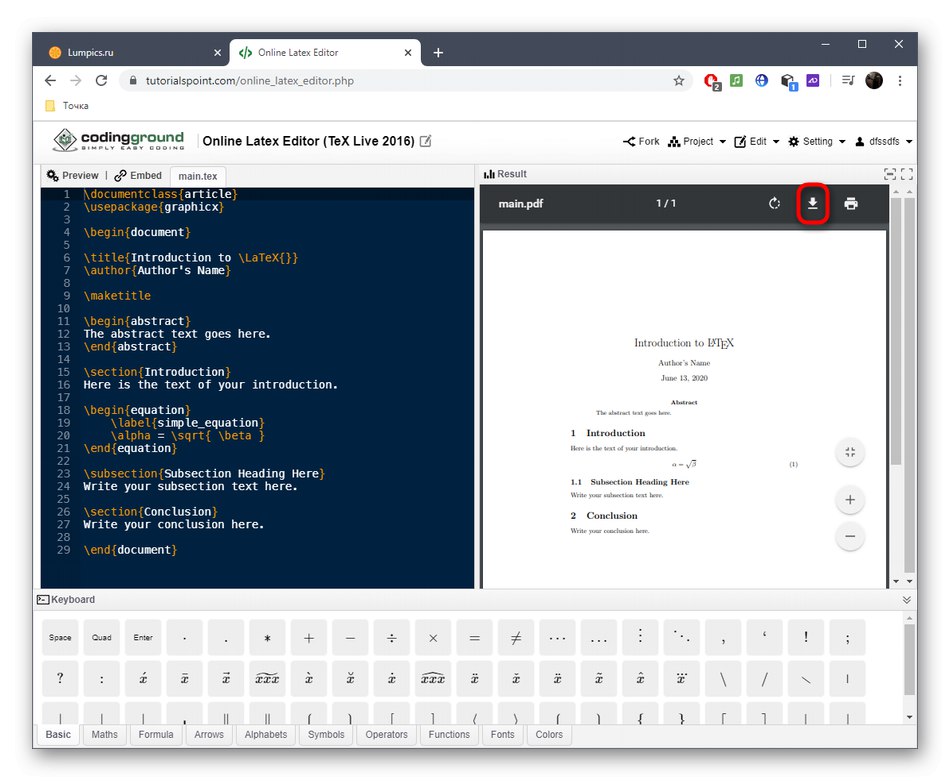Open the Functions keyboard tab
Screen dimensions: 950x781
pos(448,734)
